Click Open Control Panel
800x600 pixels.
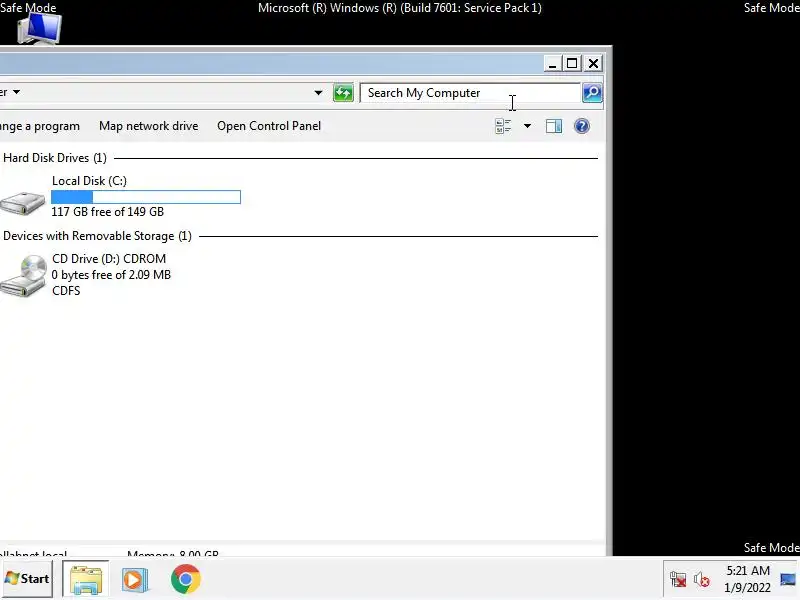coord(269,126)
